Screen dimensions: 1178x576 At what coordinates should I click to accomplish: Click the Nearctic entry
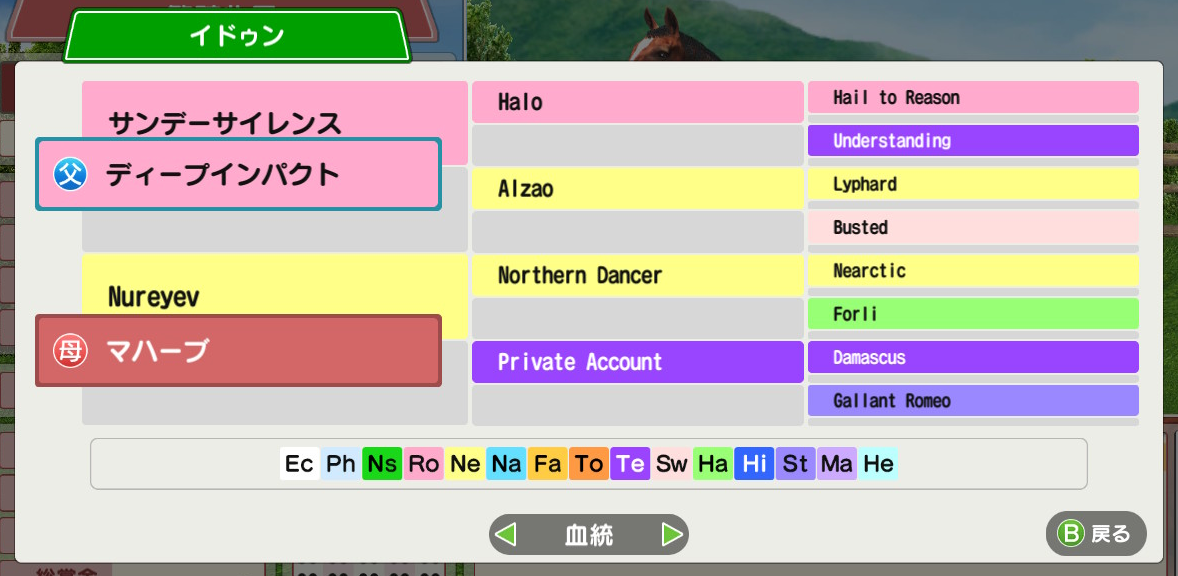973,270
